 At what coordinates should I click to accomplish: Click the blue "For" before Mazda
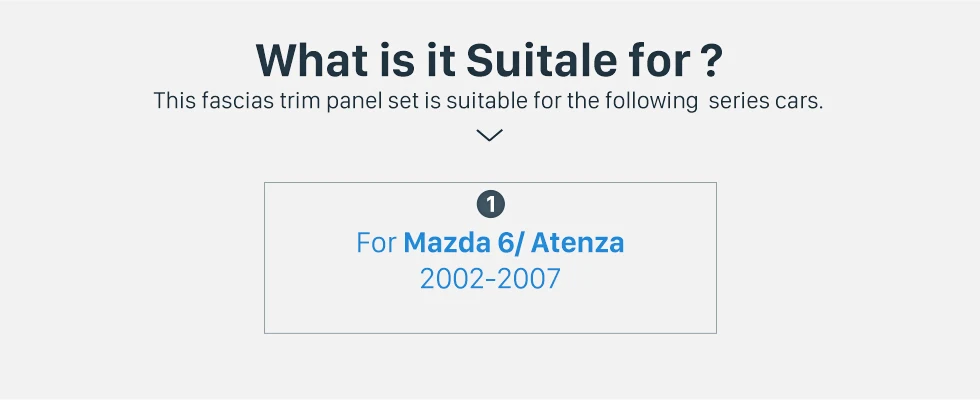tap(376, 243)
